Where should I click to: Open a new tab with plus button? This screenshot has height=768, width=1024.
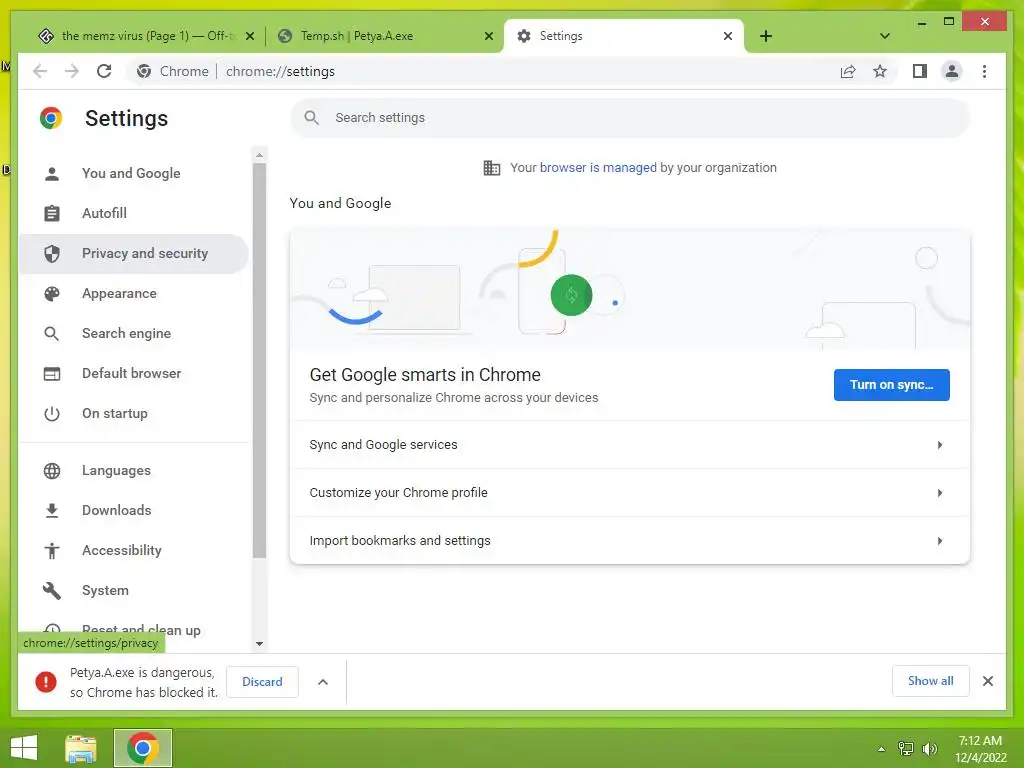click(766, 36)
